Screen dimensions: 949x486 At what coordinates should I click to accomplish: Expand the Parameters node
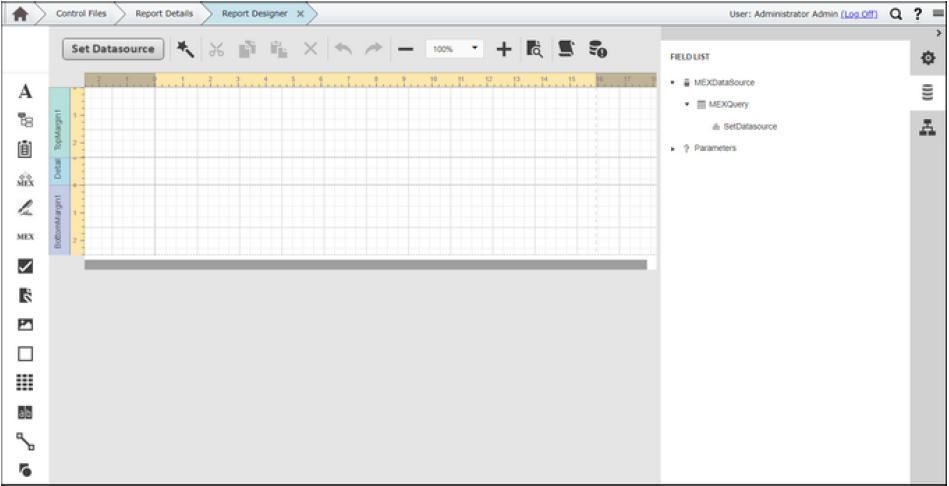pos(672,148)
